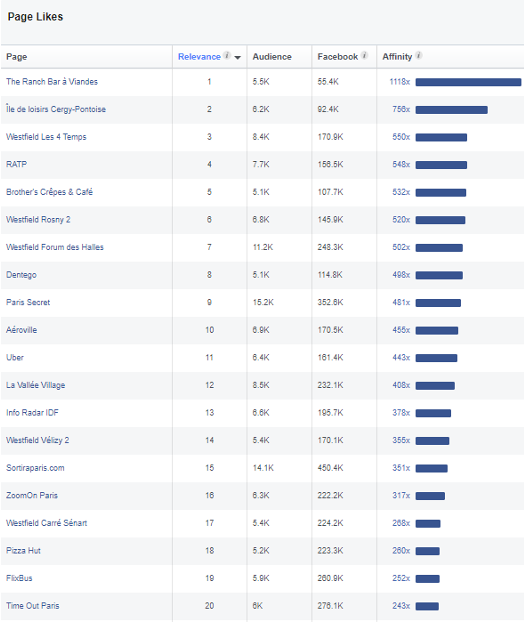Open Île de loisirs Cergy-Pontoise link
The height and width of the screenshot is (622, 524).
(56, 109)
